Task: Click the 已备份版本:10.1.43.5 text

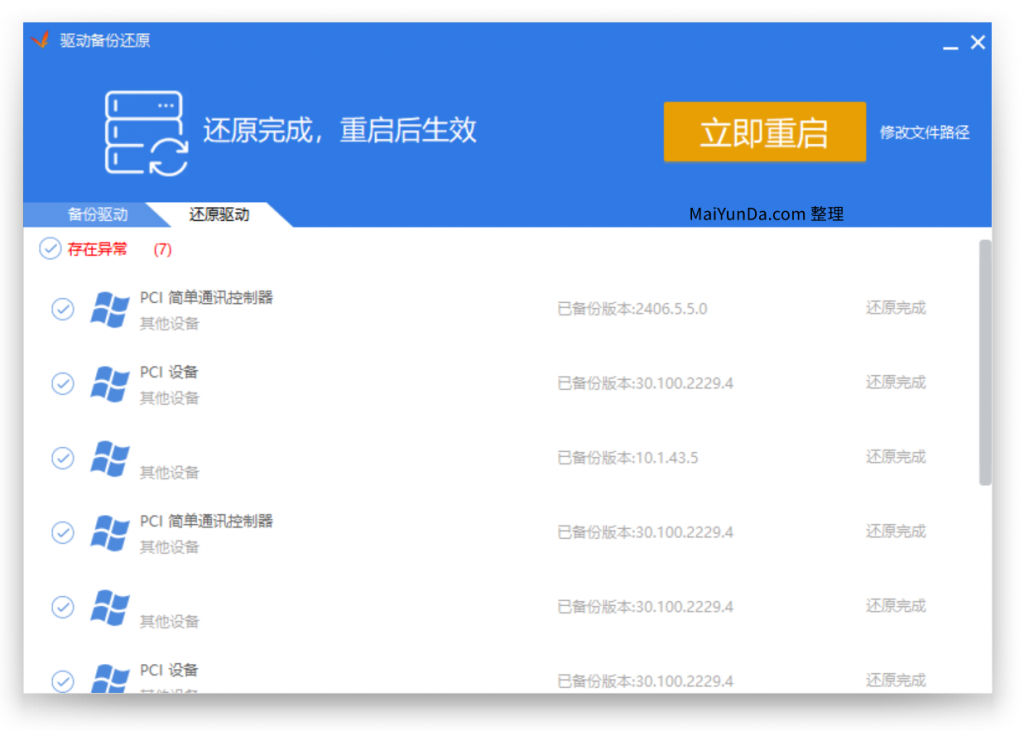Action: click(628, 458)
